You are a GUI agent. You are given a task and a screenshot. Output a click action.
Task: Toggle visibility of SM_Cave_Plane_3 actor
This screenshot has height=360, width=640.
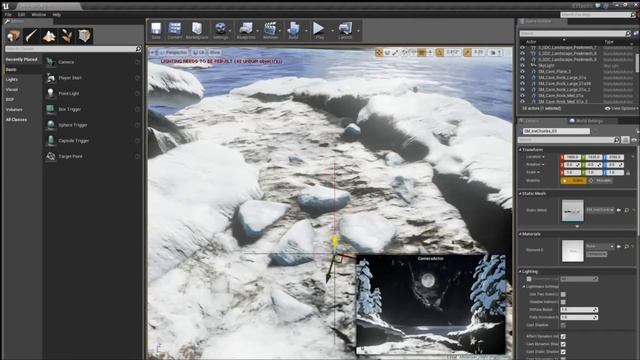coord(522,71)
